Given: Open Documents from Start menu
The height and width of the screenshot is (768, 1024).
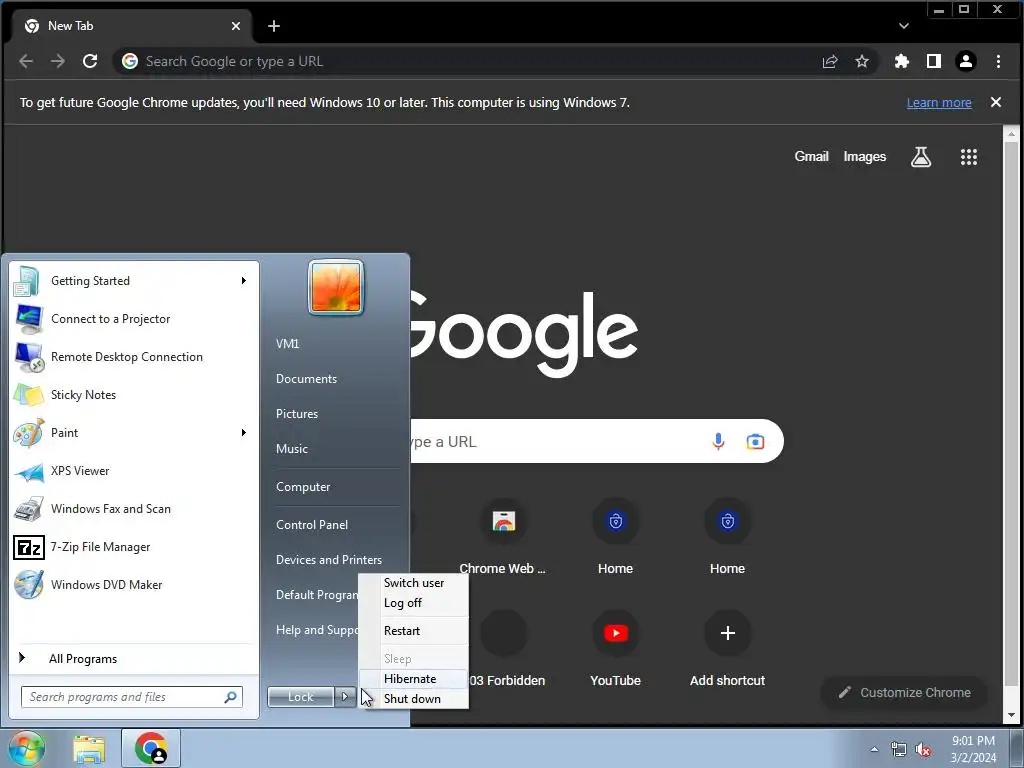Looking at the screenshot, I should pos(306,379).
